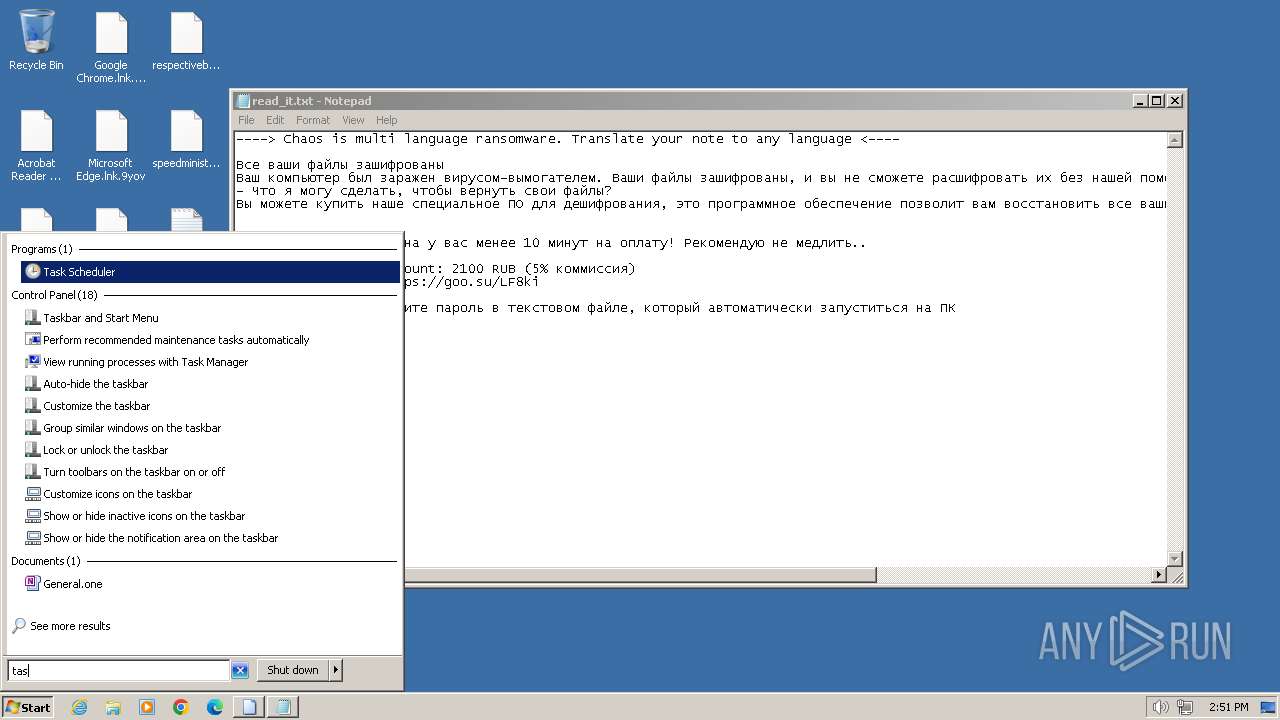
Task: Open Windows Media Player taskbar icon
Action: pyautogui.click(x=147, y=707)
